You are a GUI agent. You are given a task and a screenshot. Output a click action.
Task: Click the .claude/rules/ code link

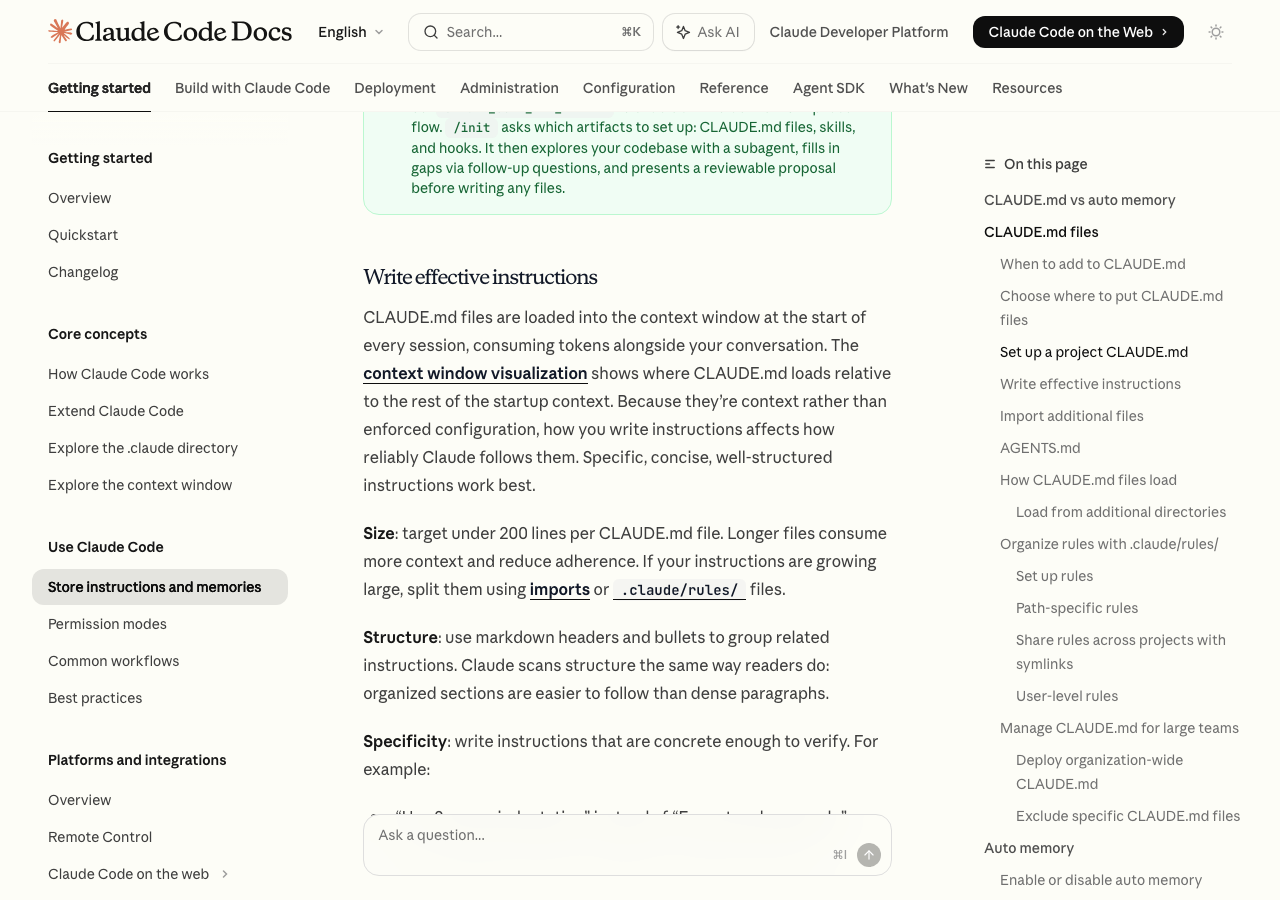click(x=679, y=589)
